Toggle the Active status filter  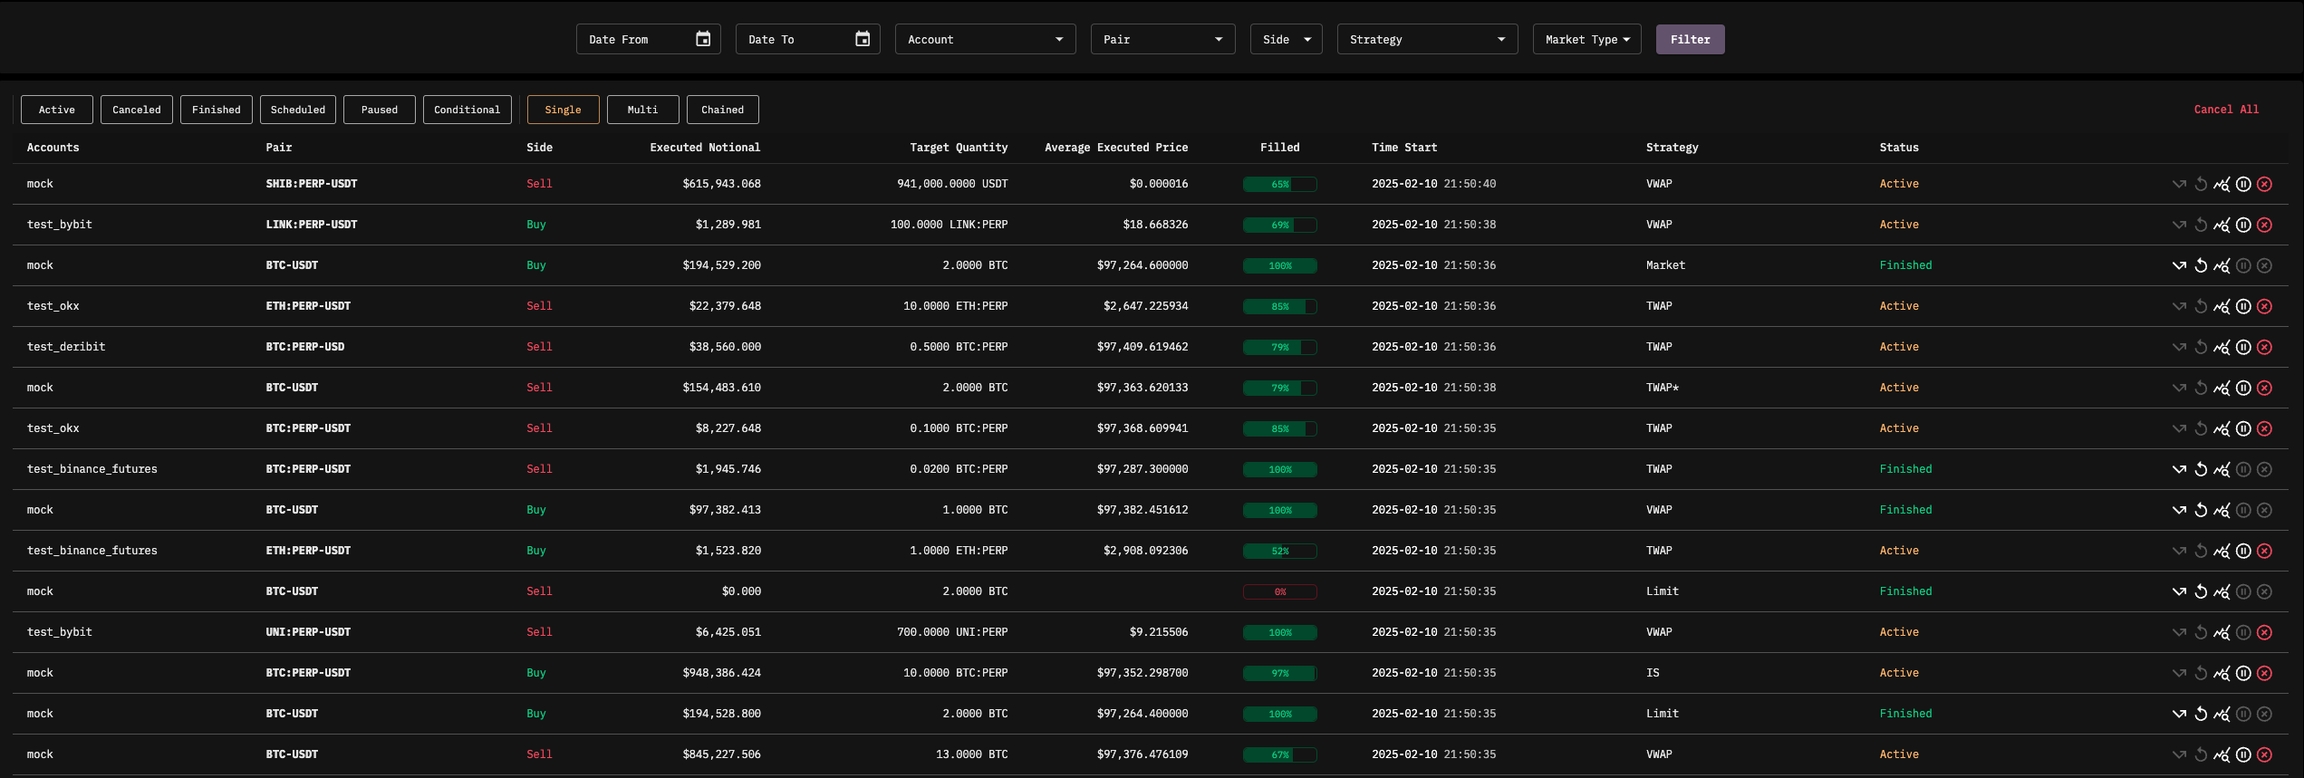[x=57, y=110]
